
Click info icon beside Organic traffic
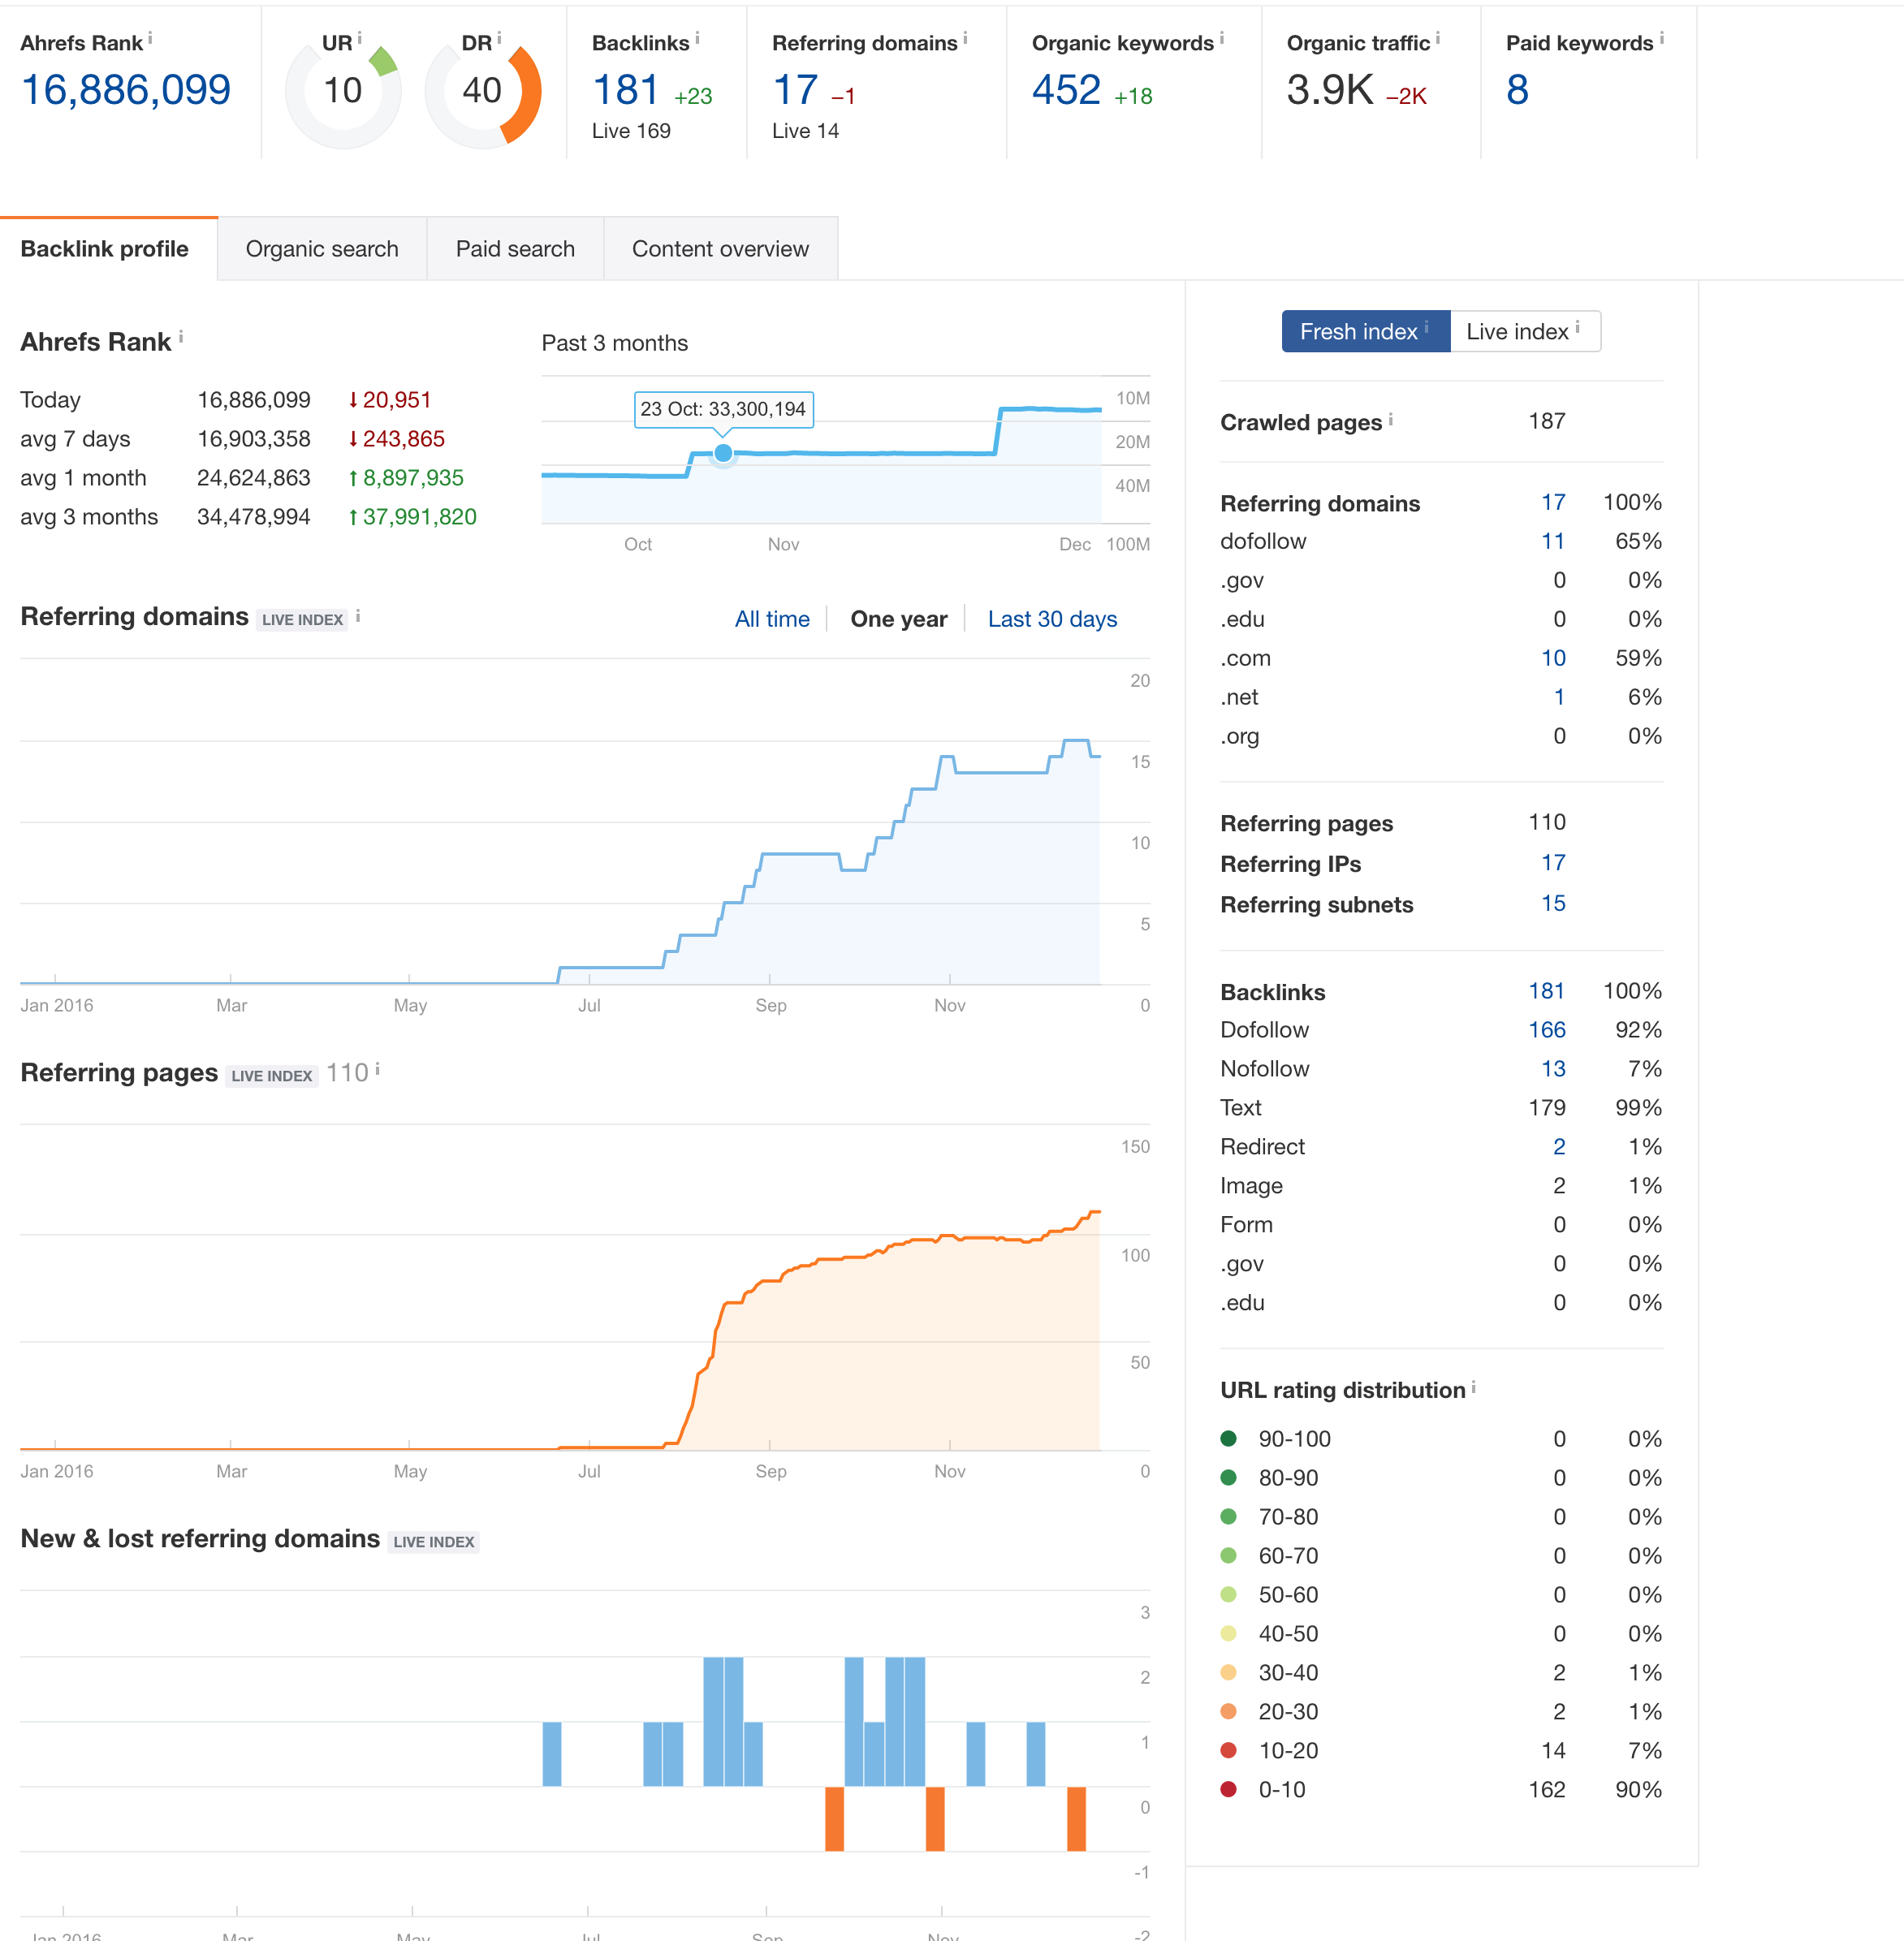click(x=1438, y=38)
